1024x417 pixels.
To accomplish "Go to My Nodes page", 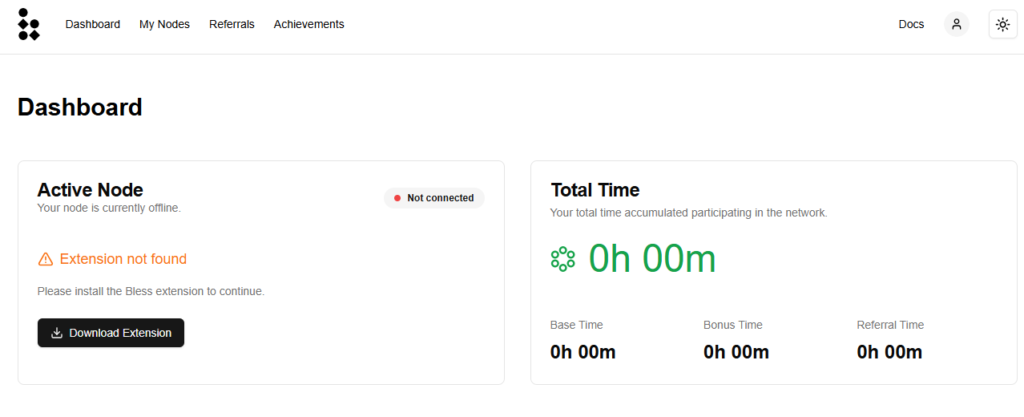I will tap(165, 24).
